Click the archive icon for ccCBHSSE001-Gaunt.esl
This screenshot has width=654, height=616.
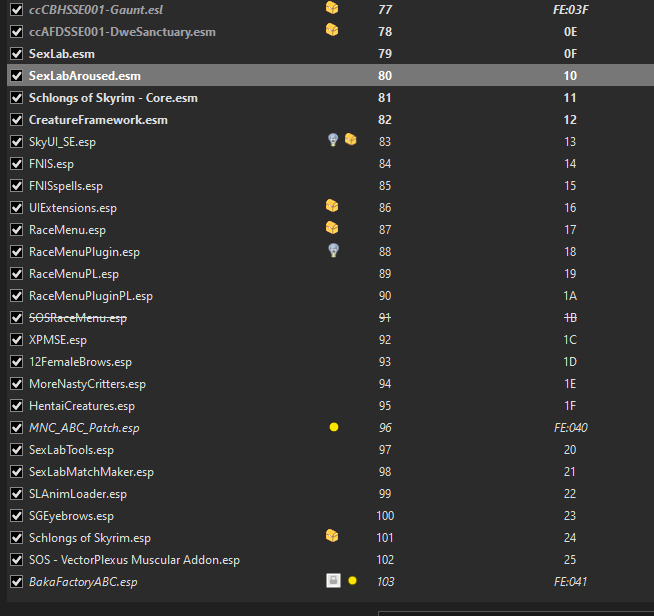[x=332, y=8]
